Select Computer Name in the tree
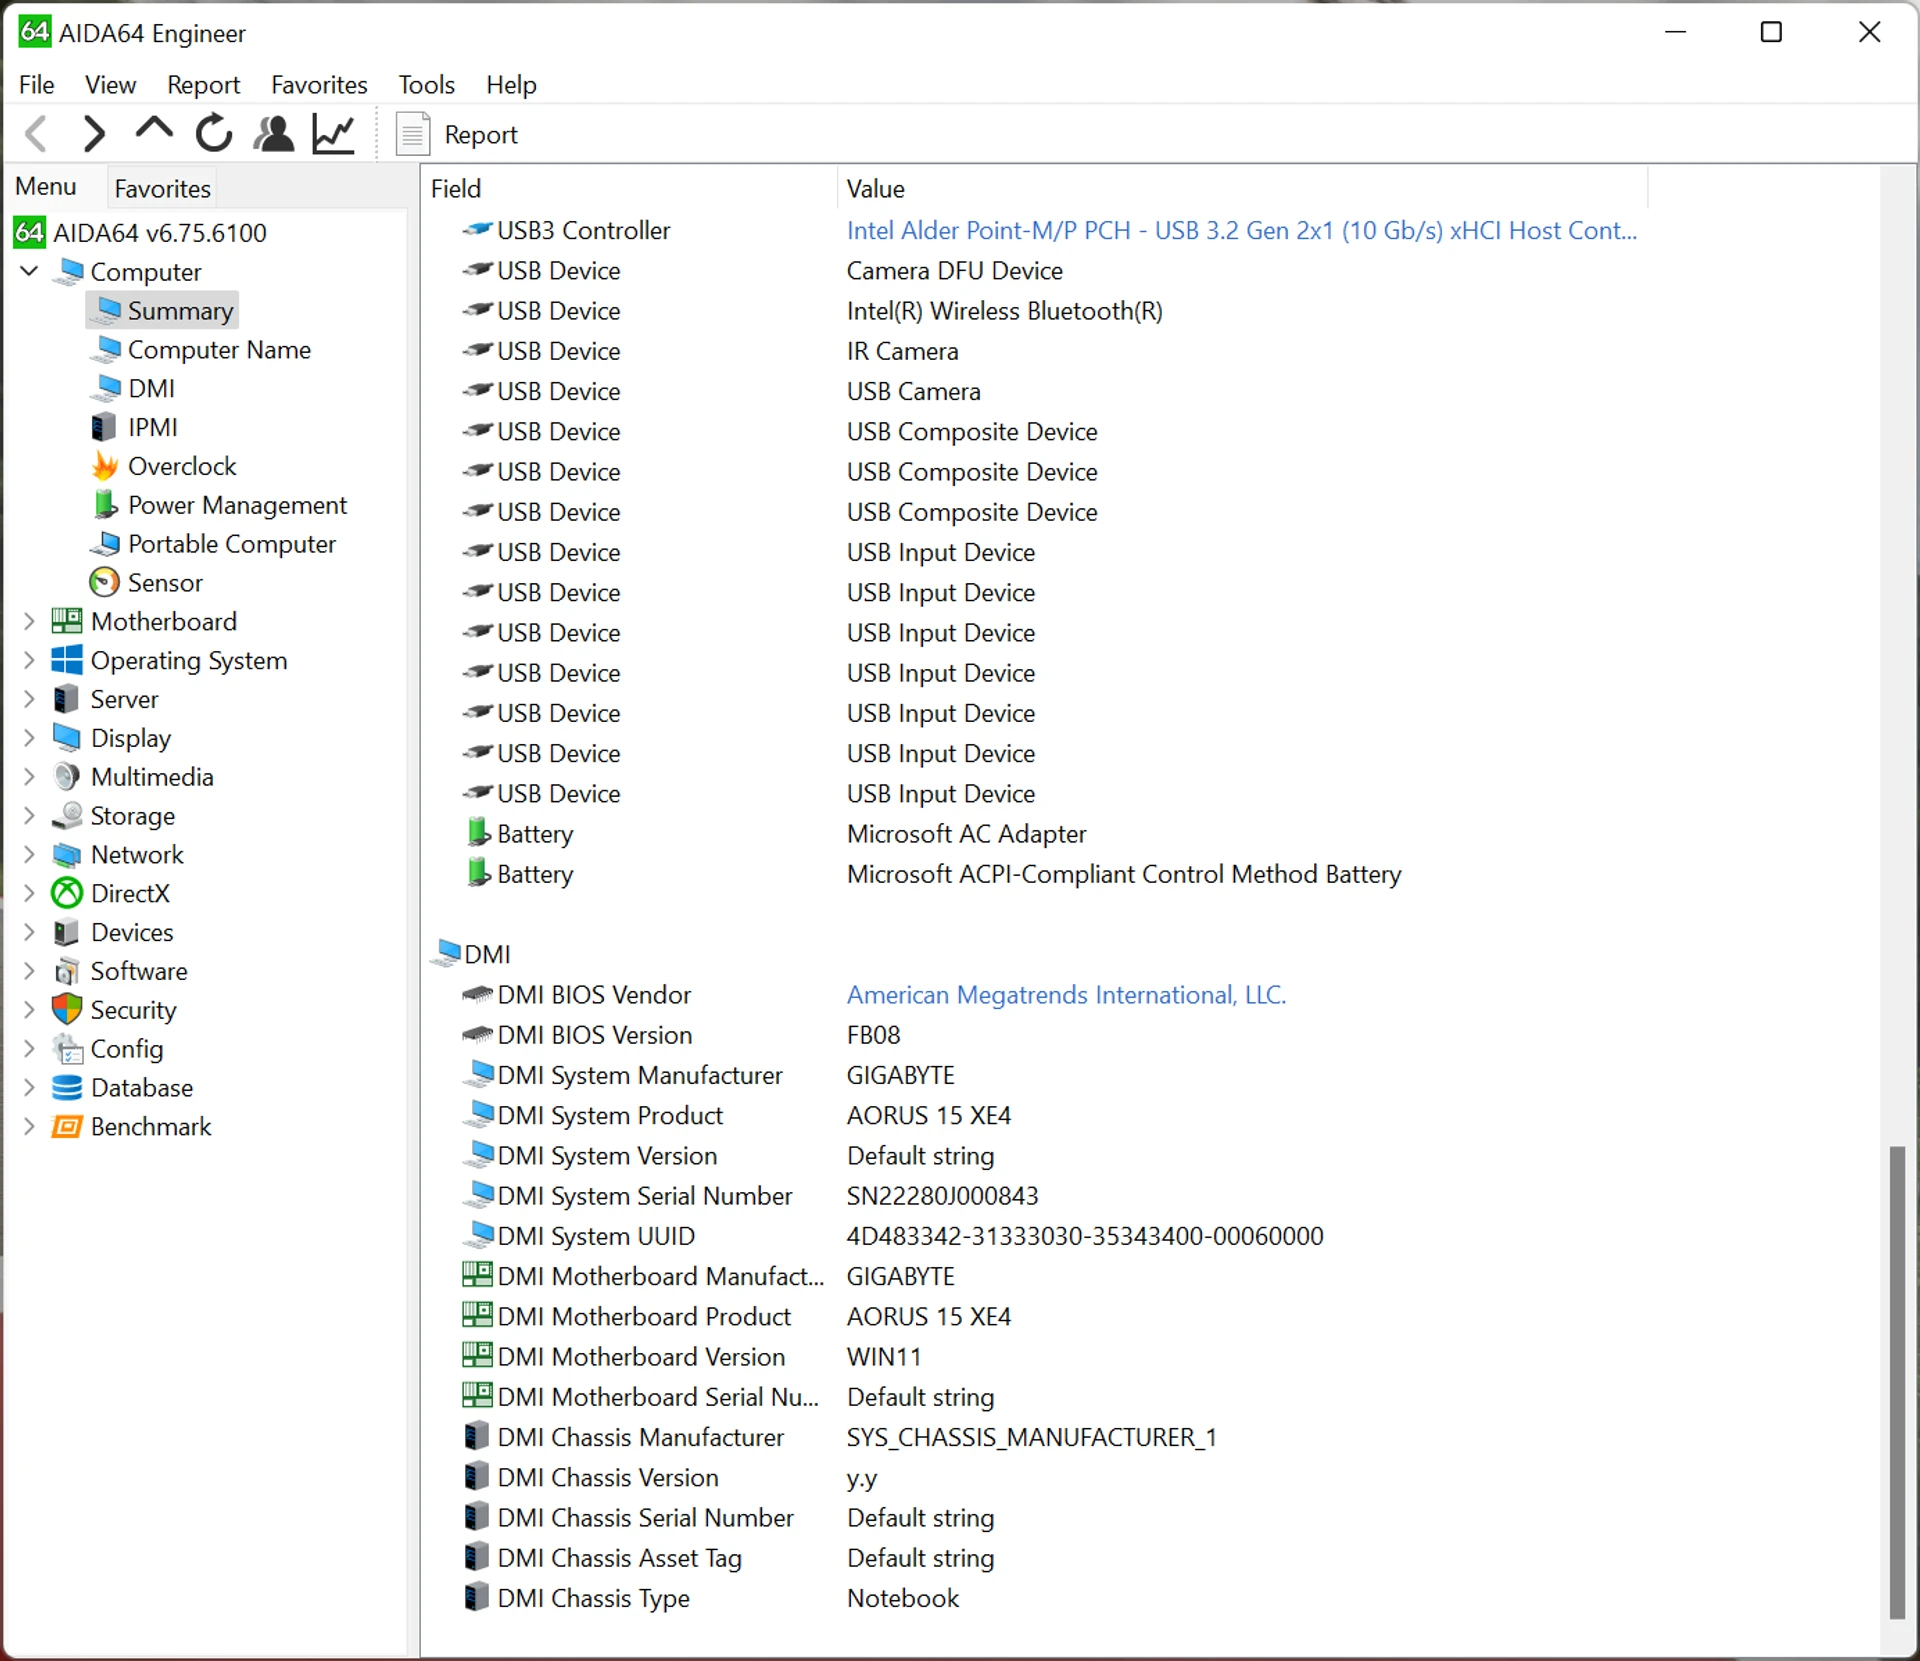Viewport: 1920px width, 1661px height. point(219,350)
